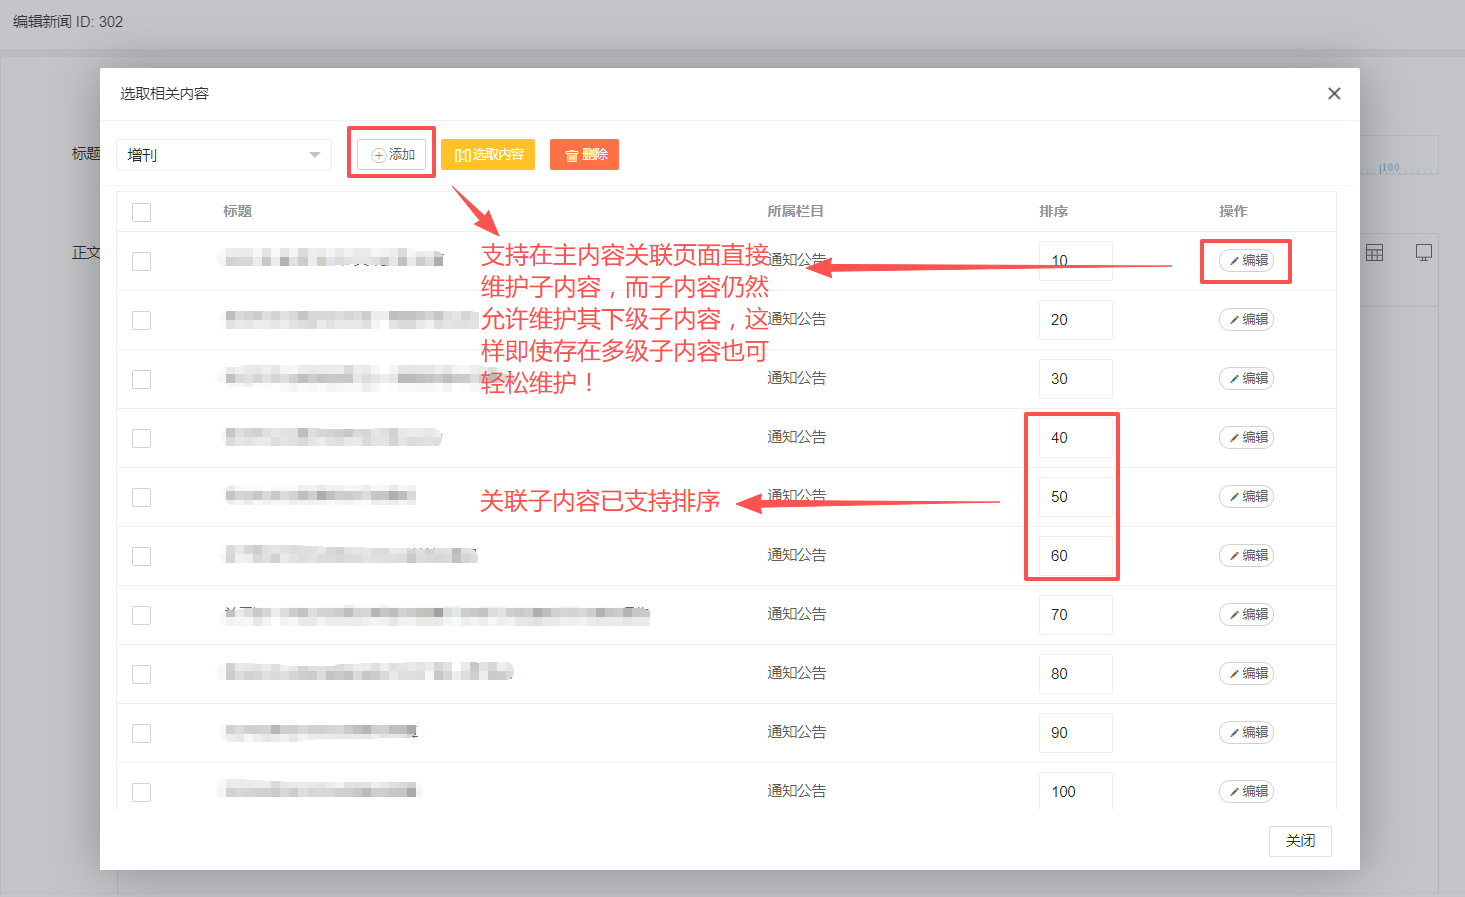Click the sort input field showing 30
The width and height of the screenshot is (1465, 897).
pos(1075,379)
